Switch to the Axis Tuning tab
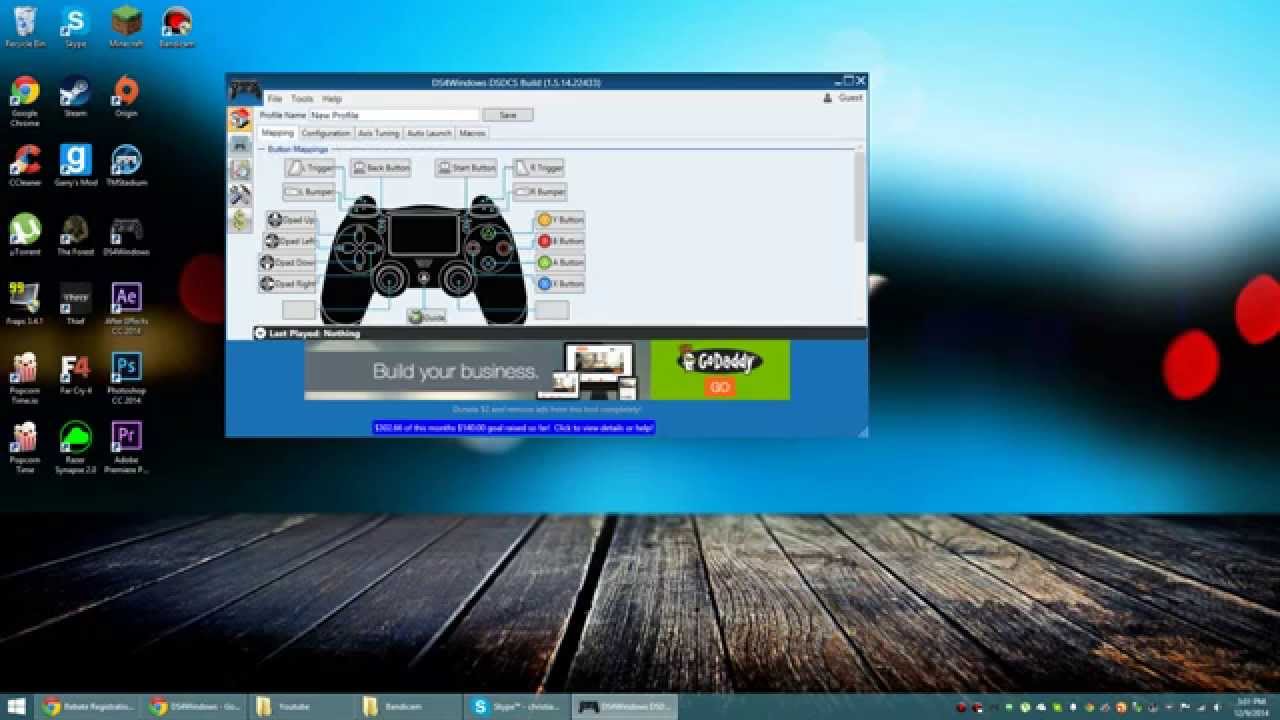The width and height of the screenshot is (1280, 720). click(x=379, y=133)
